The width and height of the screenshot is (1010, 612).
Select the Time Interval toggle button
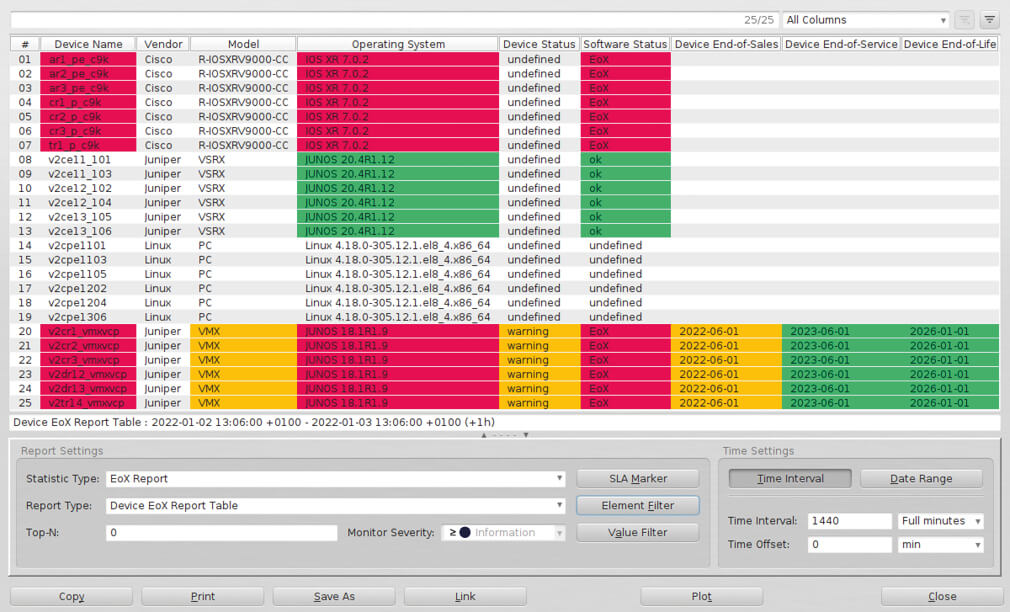coord(790,479)
